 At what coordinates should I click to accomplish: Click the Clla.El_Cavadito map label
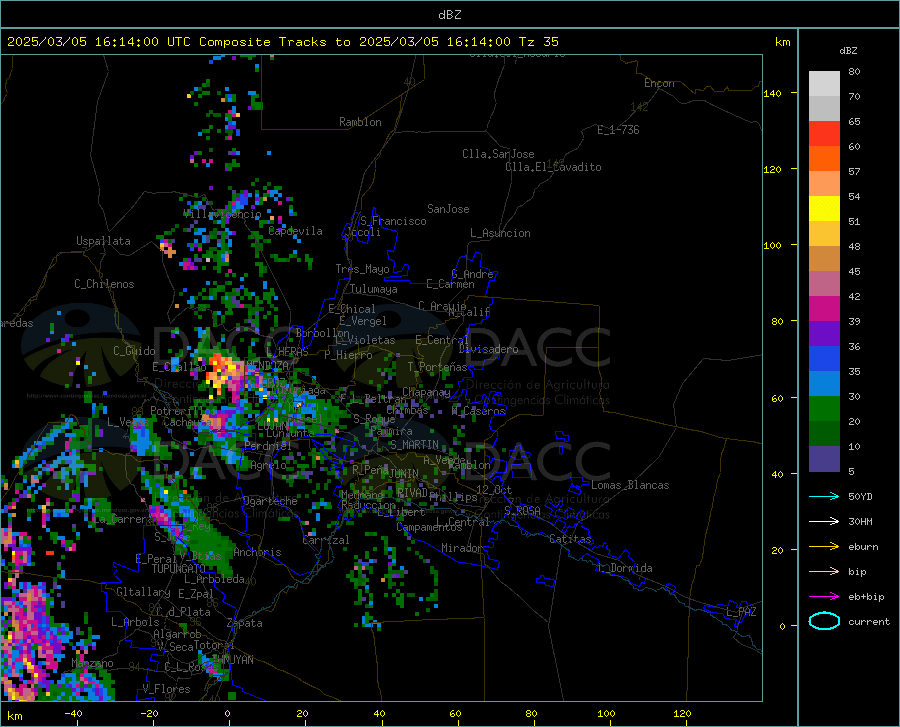pyautogui.click(x=553, y=167)
